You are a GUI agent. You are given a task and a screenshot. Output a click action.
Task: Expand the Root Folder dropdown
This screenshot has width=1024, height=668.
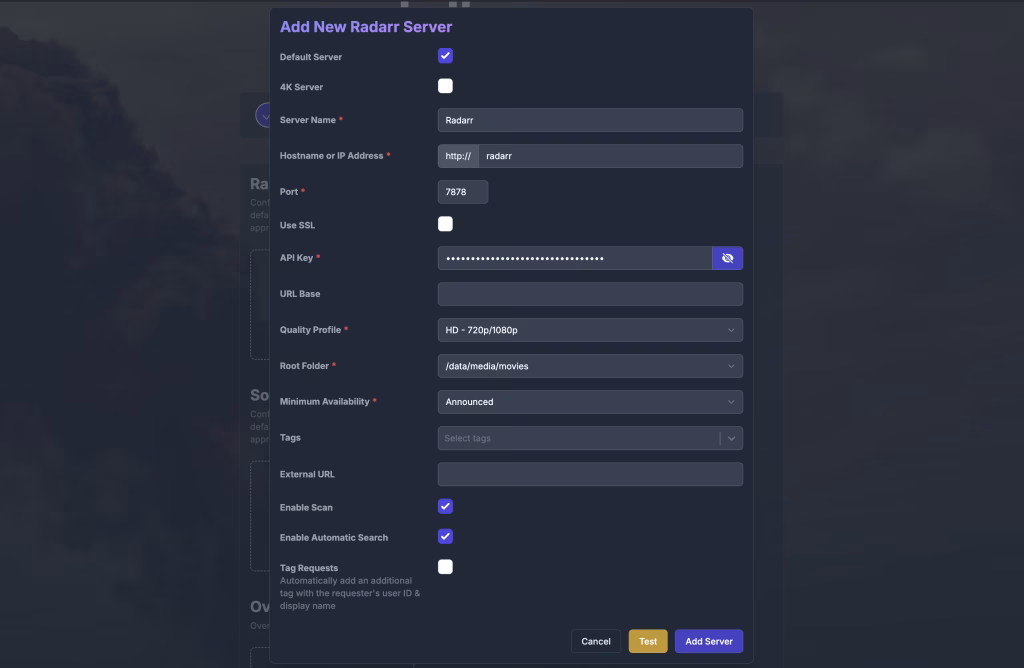(590, 366)
